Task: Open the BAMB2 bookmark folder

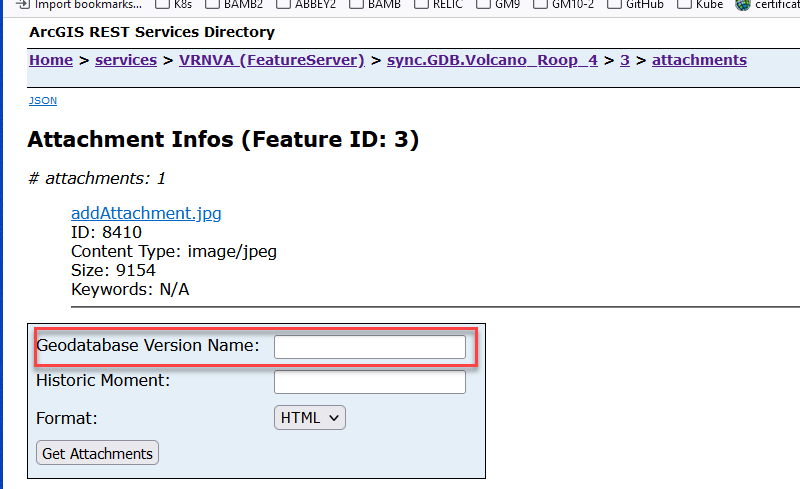Action: click(235, 4)
